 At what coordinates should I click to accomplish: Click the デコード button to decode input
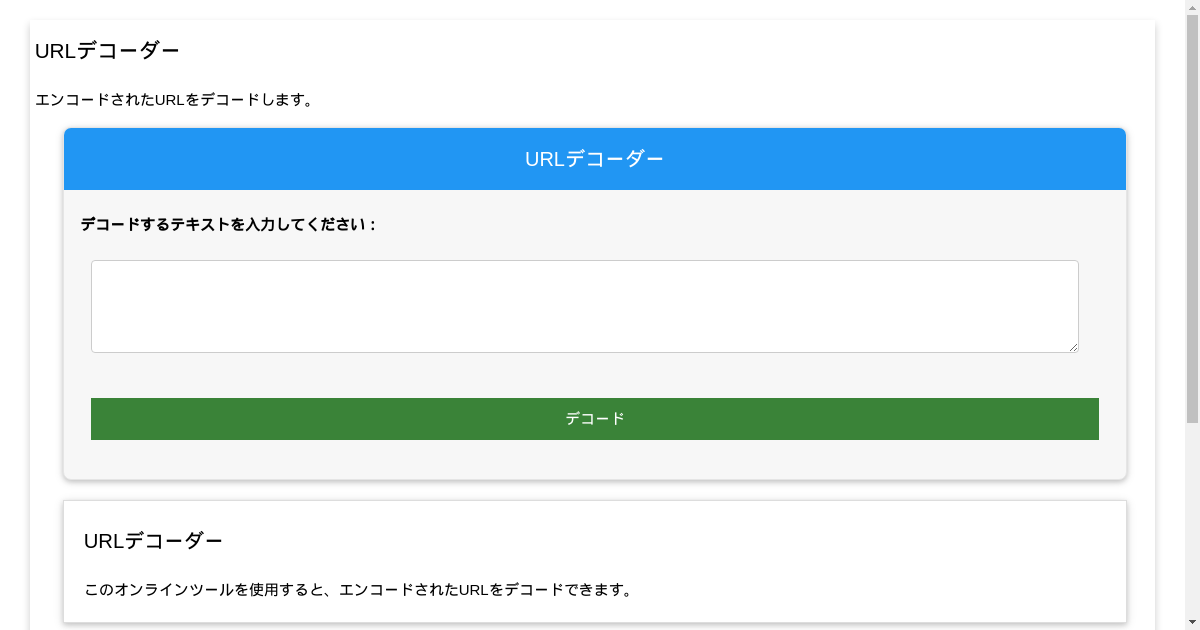[594, 419]
